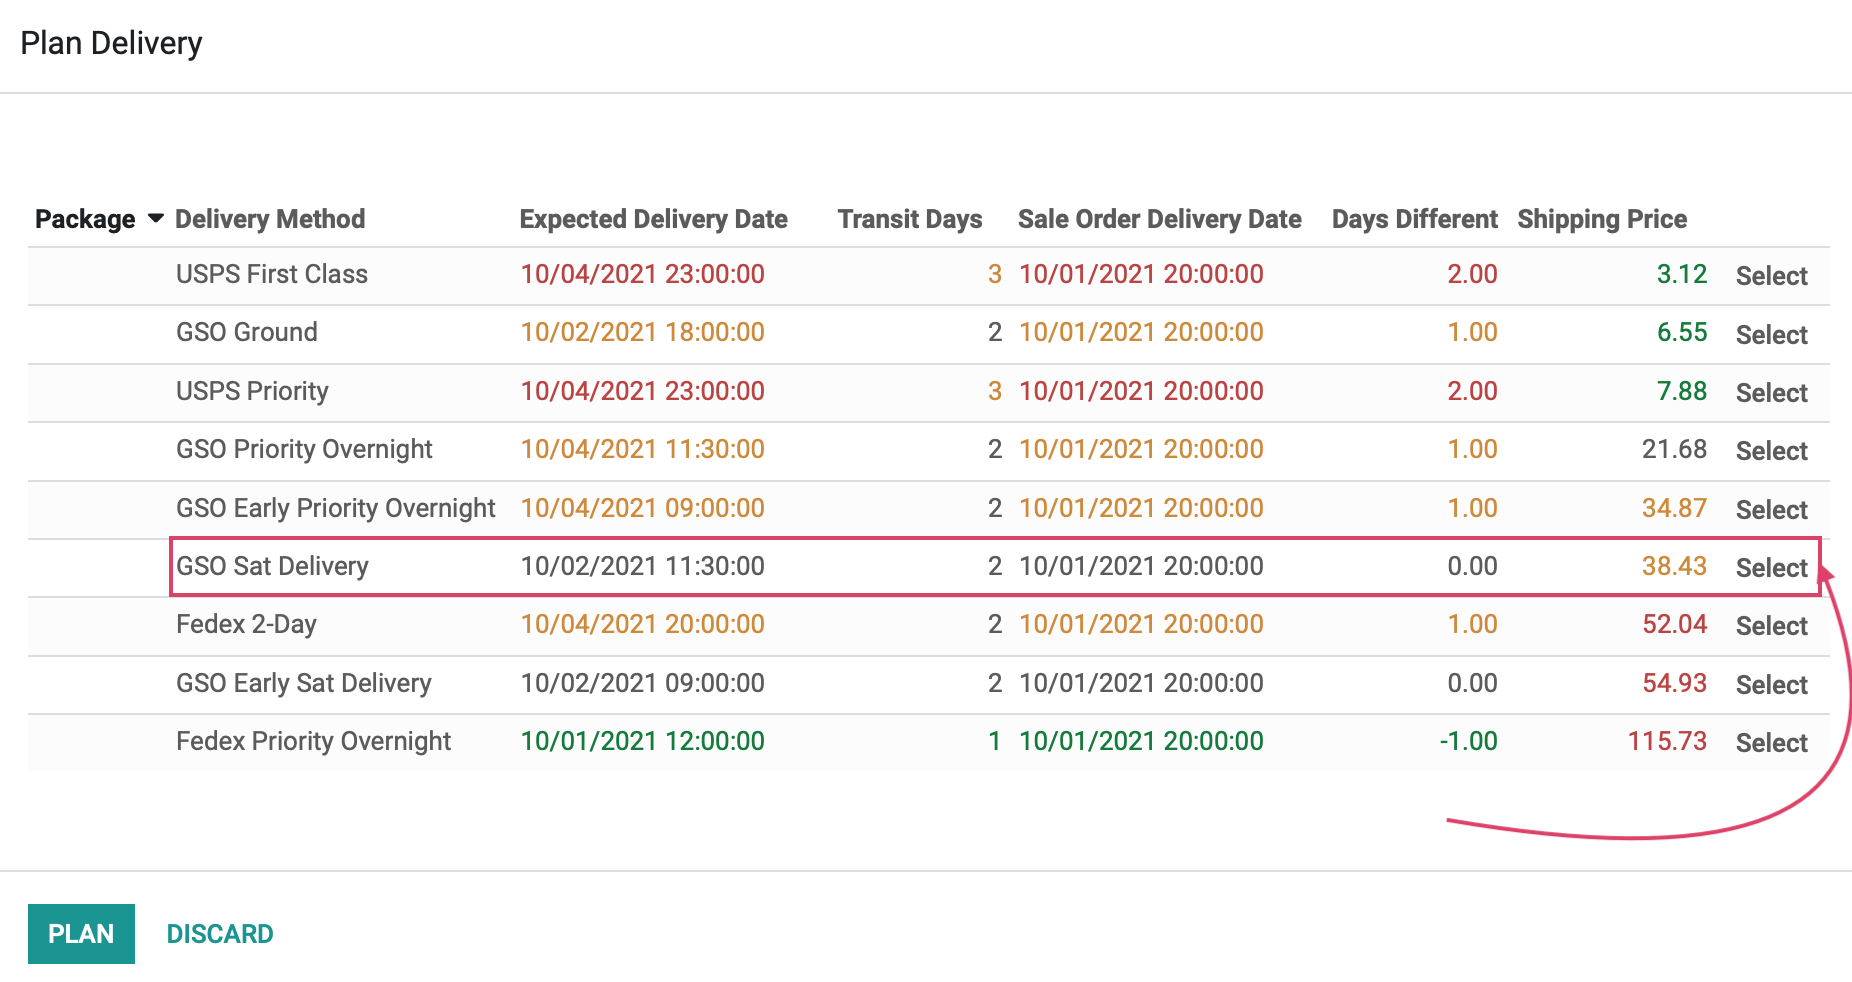Image resolution: width=1852 pixels, height=982 pixels.
Task: Click days different 2.00 in USPS Priority row
Action: (x=1472, y=391)
